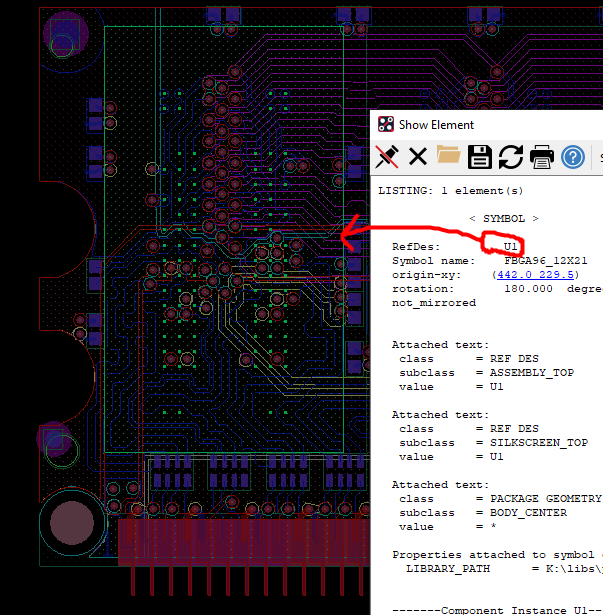Image resolution: width=603 pixels, height=615 pixels.
Task: Click the class value PACKAGE GEOMETRY
Action: coord(546,499)
